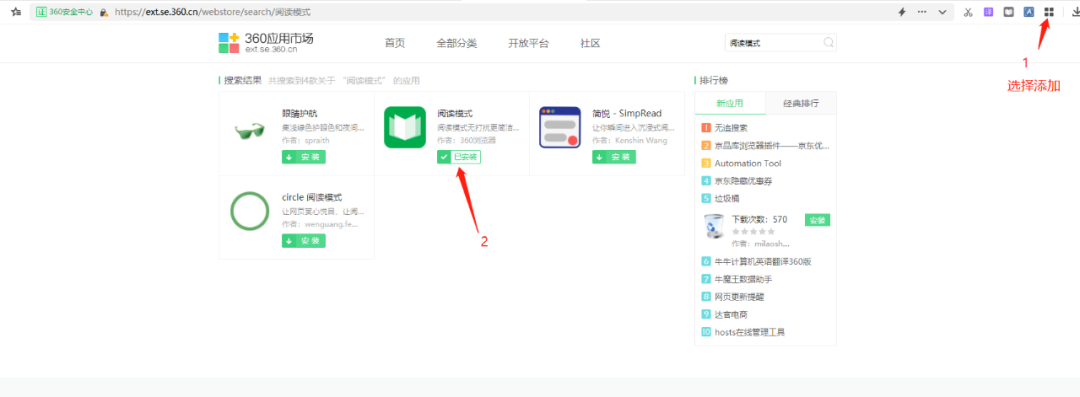The width and height of the screenshot is (1080, 397).
Task: Open the 眼睛护航 app title
Action: pos(300,113)
